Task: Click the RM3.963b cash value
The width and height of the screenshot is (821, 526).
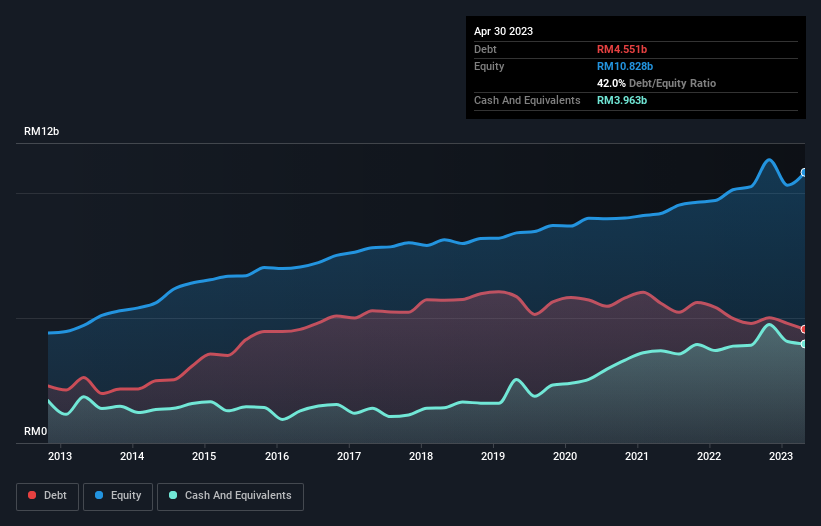Action: [622, 100]
